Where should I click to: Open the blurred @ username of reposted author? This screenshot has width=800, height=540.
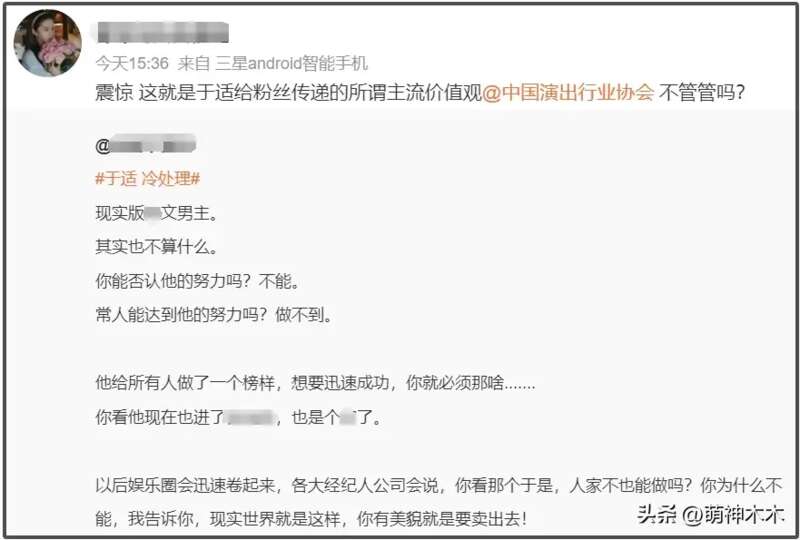(145, 145)
